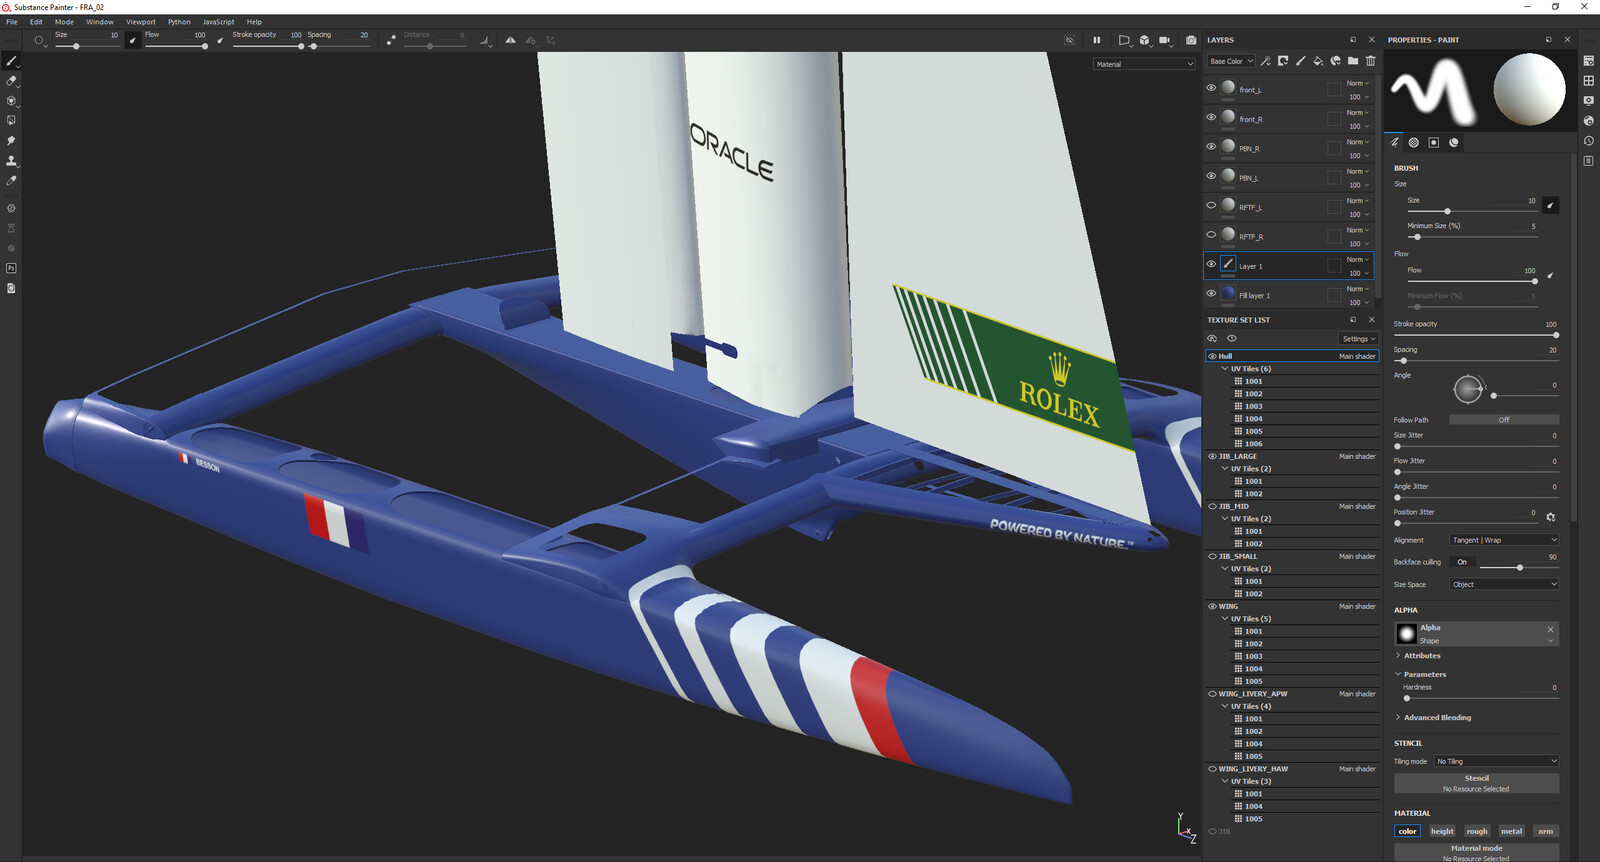Viewport: 1600px width, 862px height.
Task: Select the Clone stamp tool
Action: pyautogui.click(x=11, y=161)
